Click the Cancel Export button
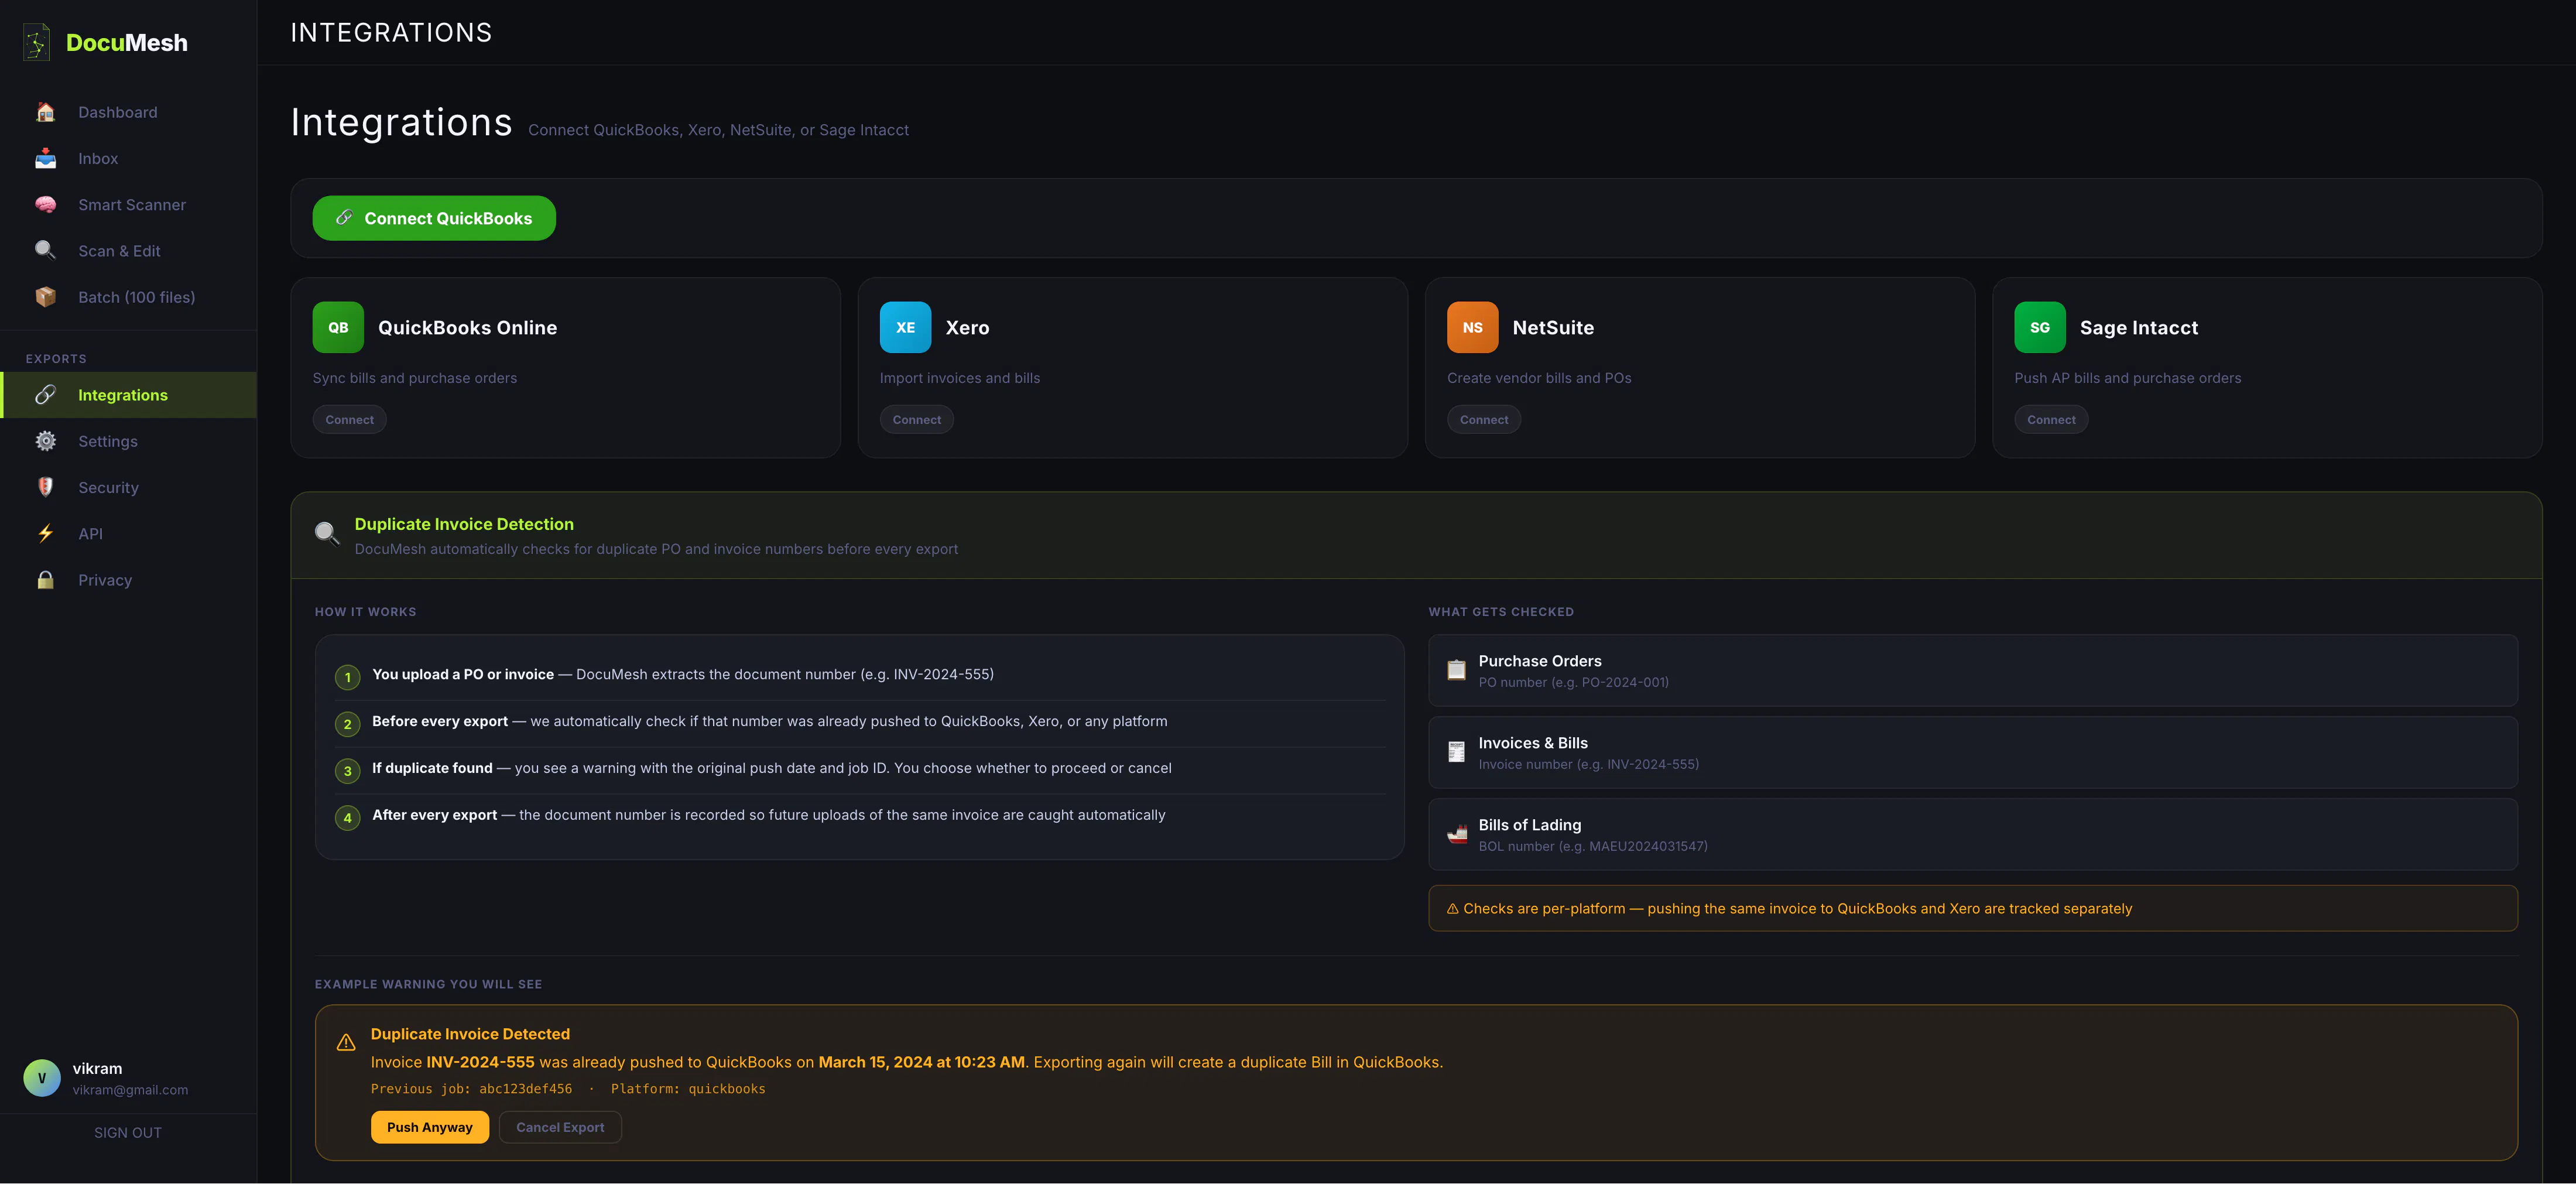 tap(560, 1127)
